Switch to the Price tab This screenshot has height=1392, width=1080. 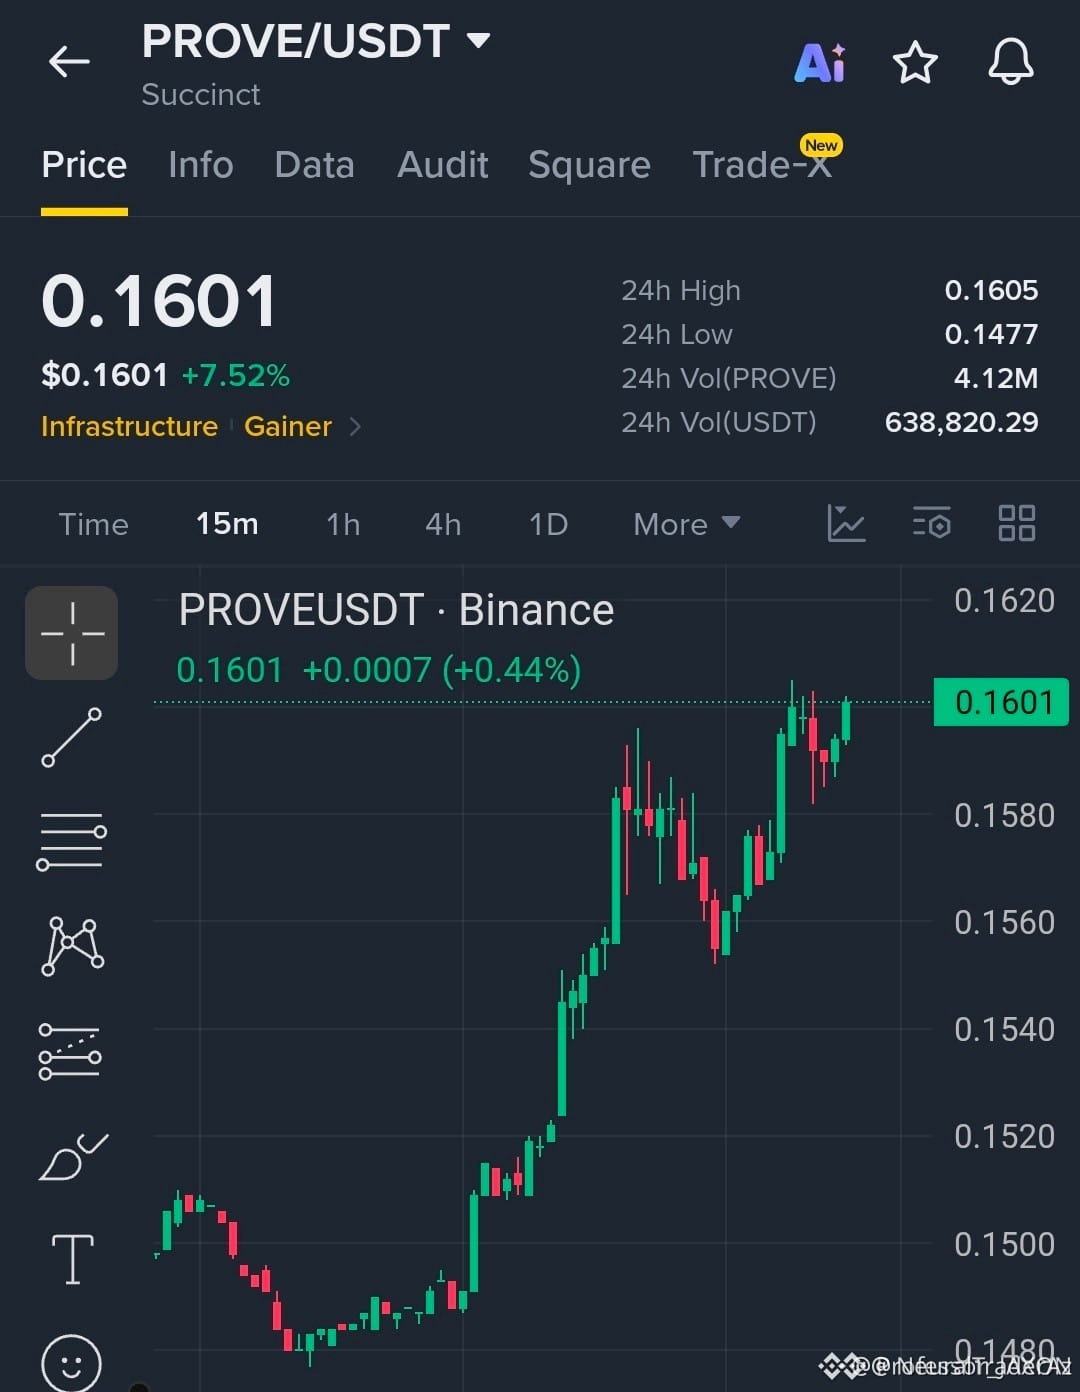(x=84, y=165)
